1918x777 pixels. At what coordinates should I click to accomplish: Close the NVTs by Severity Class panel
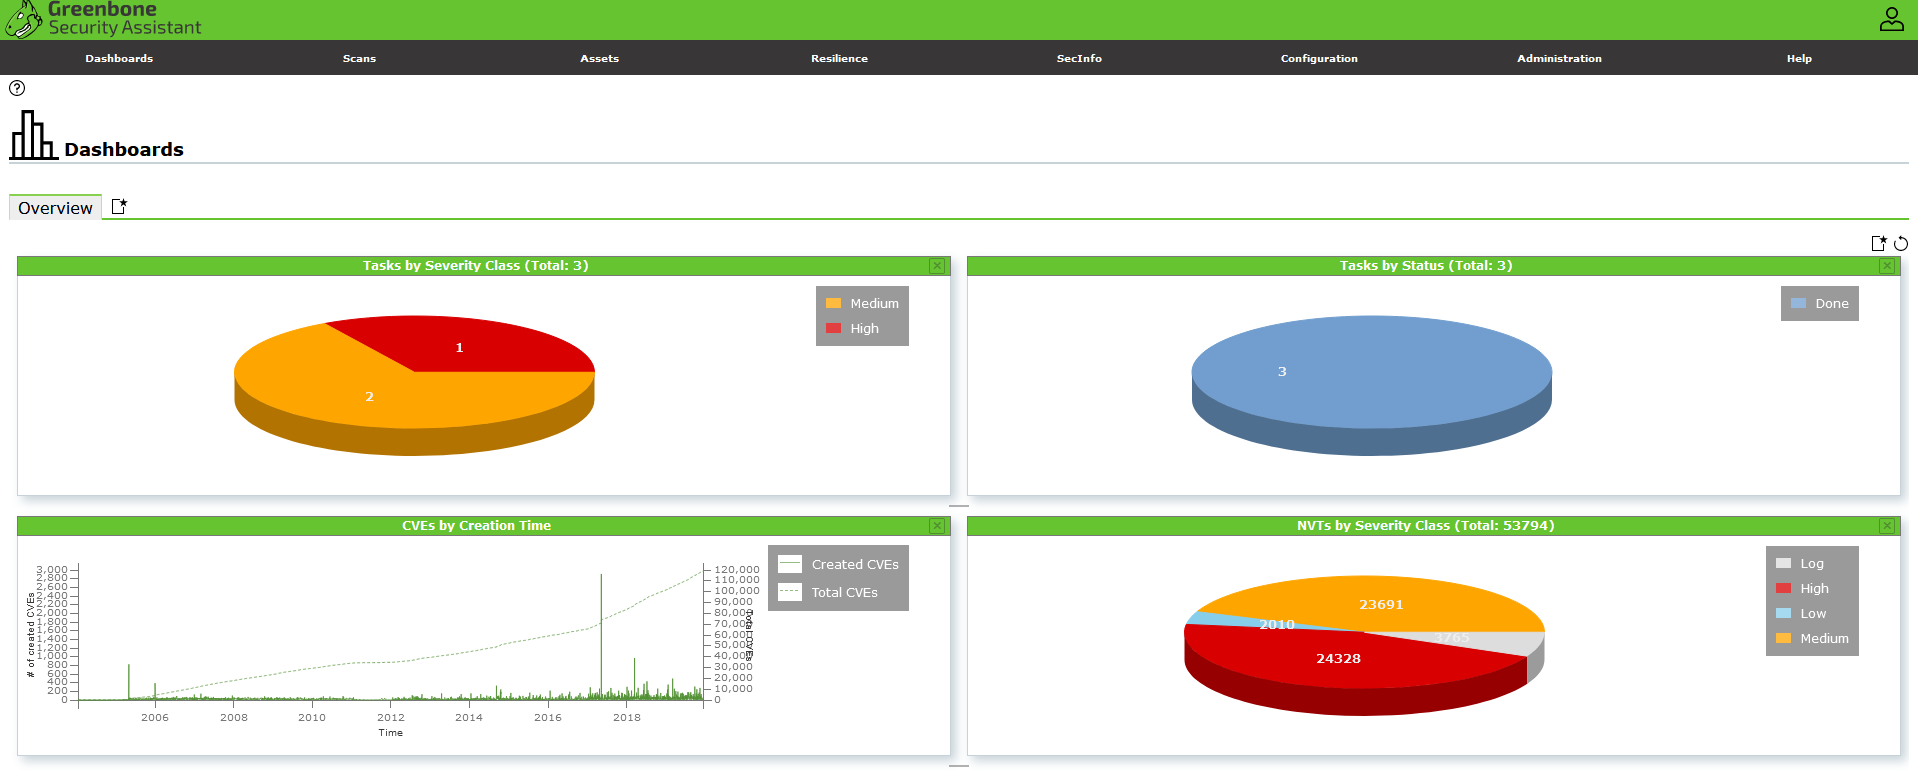click(x=1887, y=526)
